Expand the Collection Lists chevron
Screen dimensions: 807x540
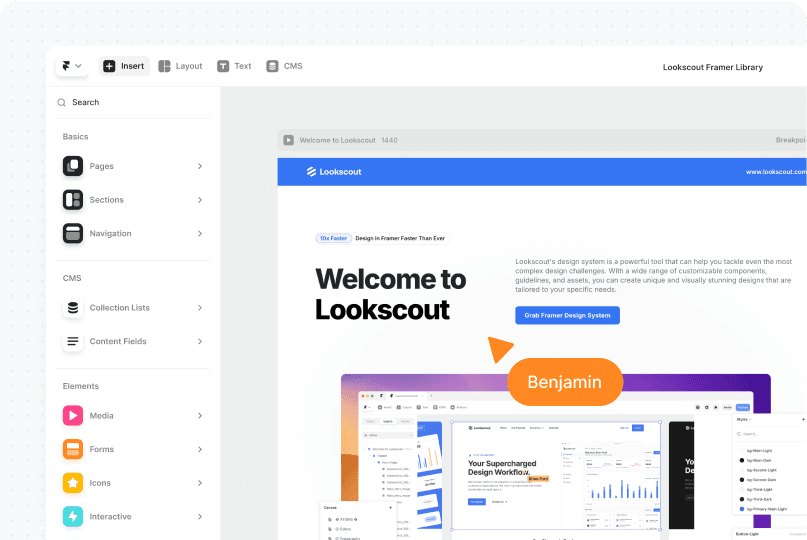200,308
